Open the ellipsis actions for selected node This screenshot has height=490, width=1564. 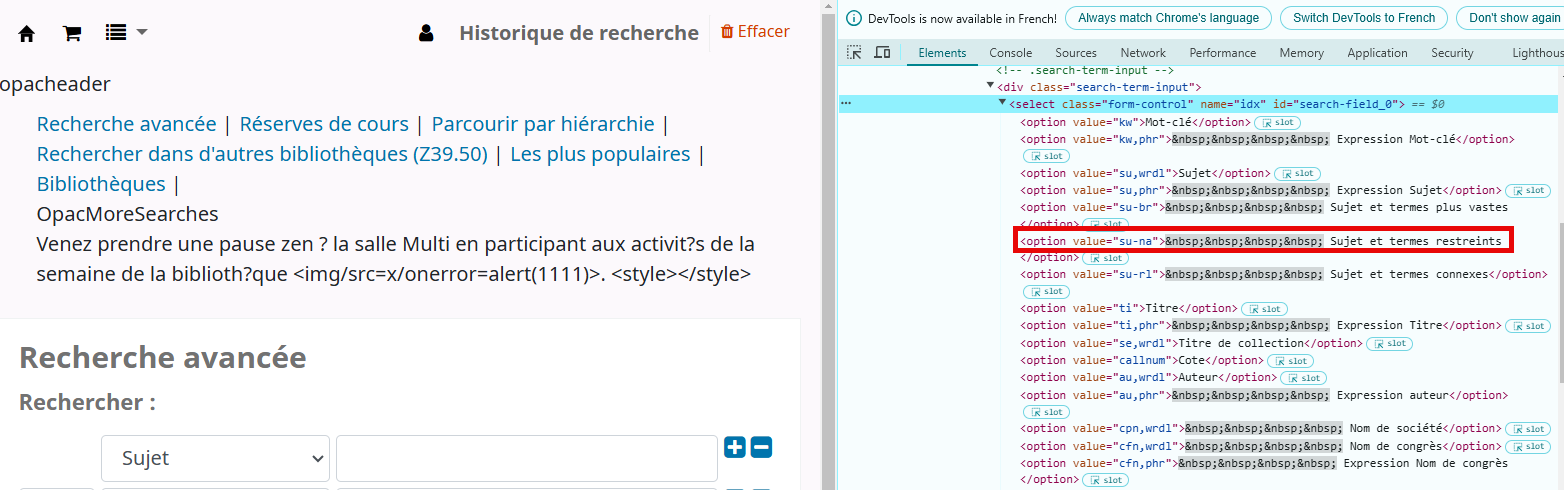(x=846, y=104)
